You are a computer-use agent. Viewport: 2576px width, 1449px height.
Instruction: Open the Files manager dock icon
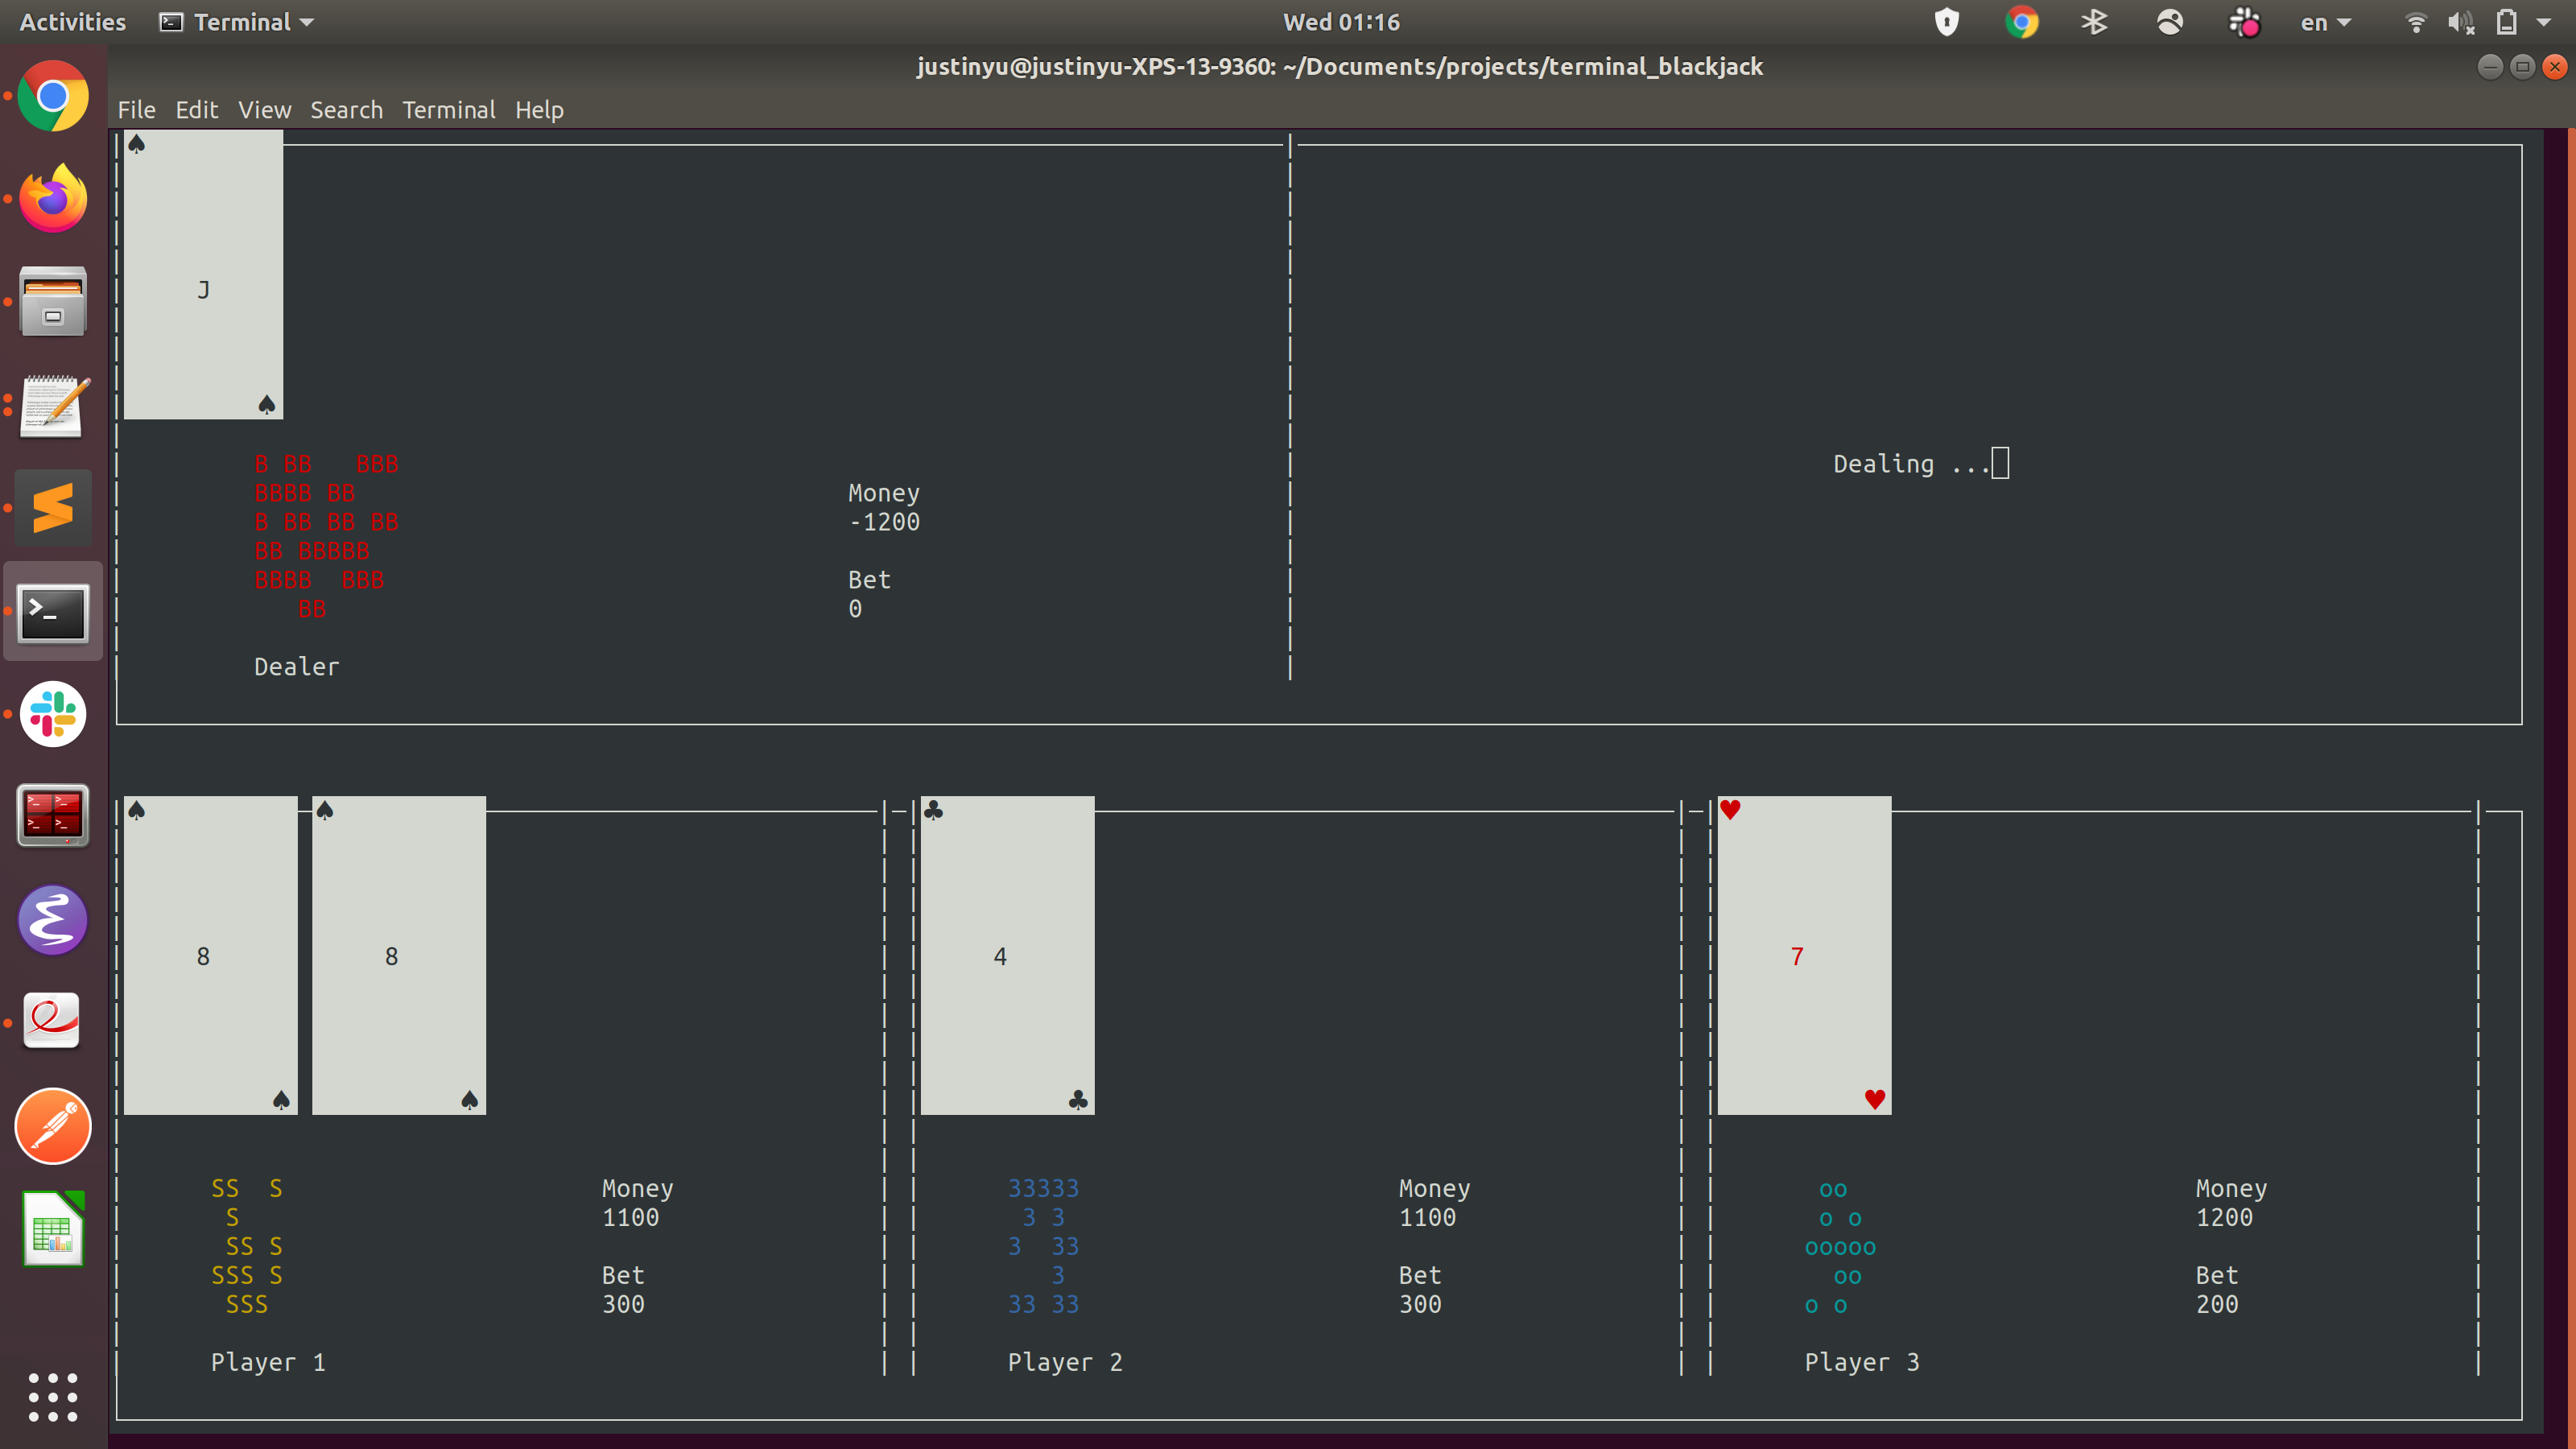click(53, 302)
